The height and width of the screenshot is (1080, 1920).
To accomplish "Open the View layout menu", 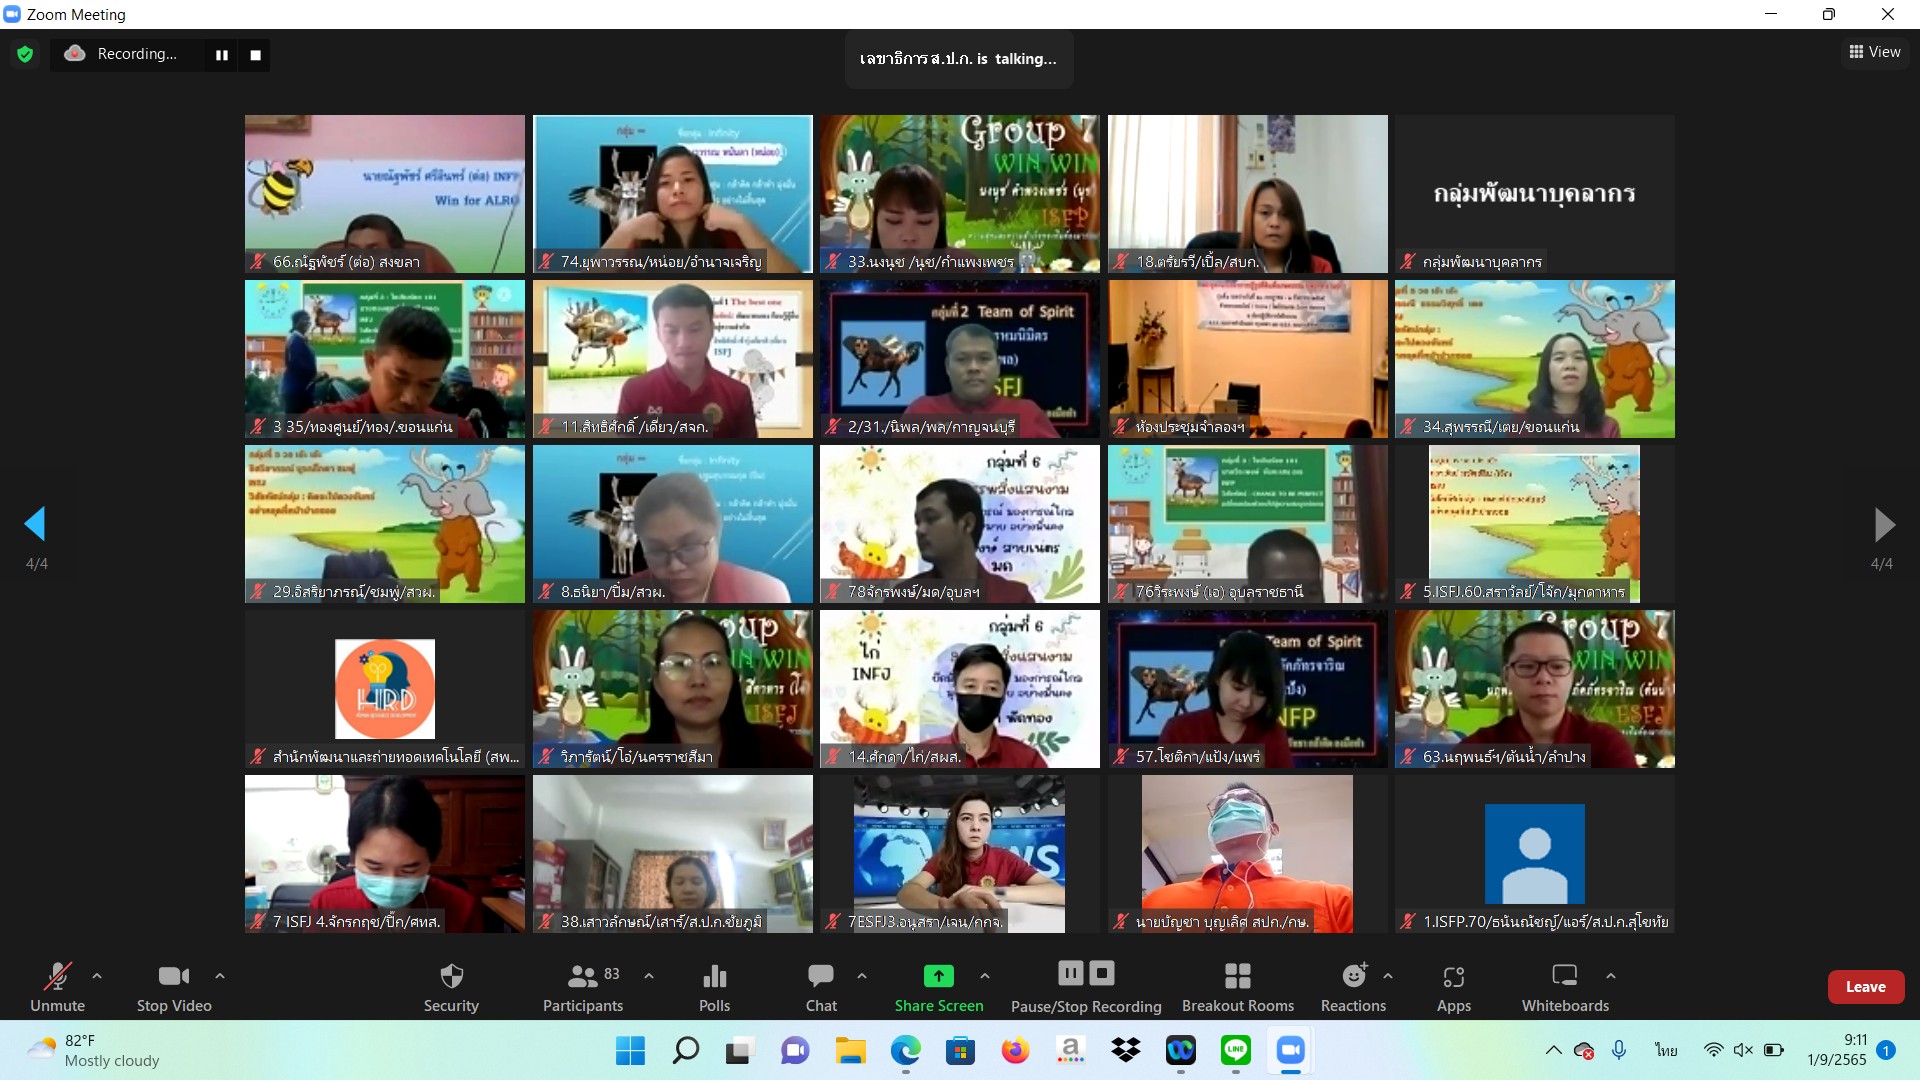I will pos(1875,52).
